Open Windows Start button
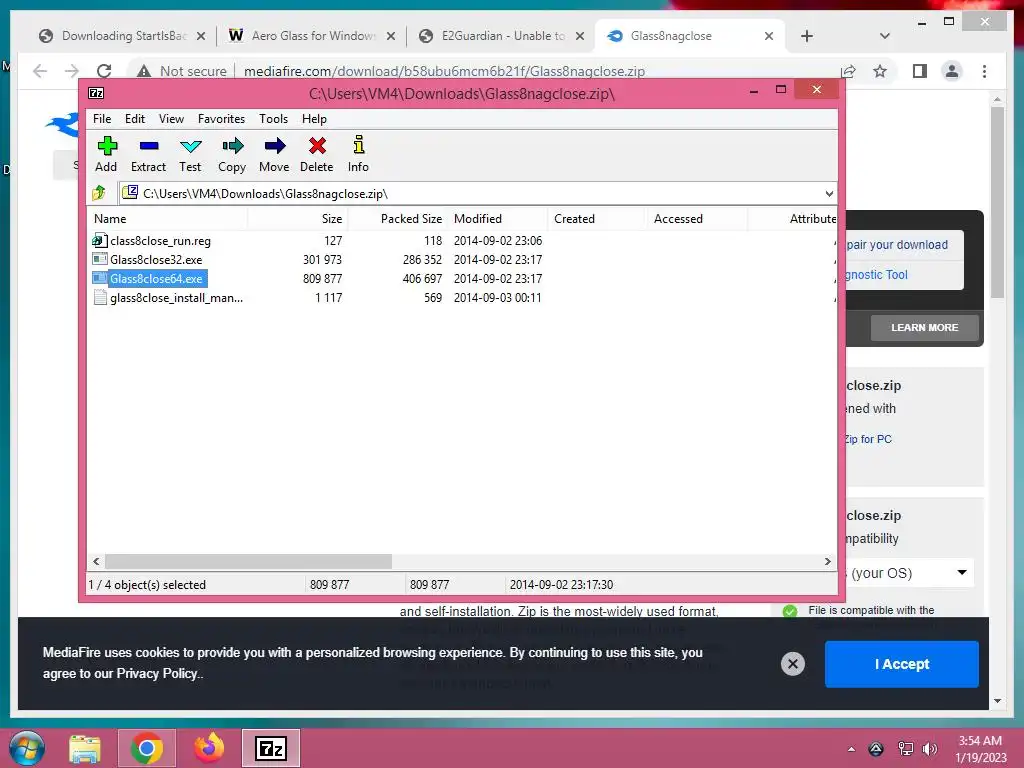1024x768 pixels. point(27,748)
